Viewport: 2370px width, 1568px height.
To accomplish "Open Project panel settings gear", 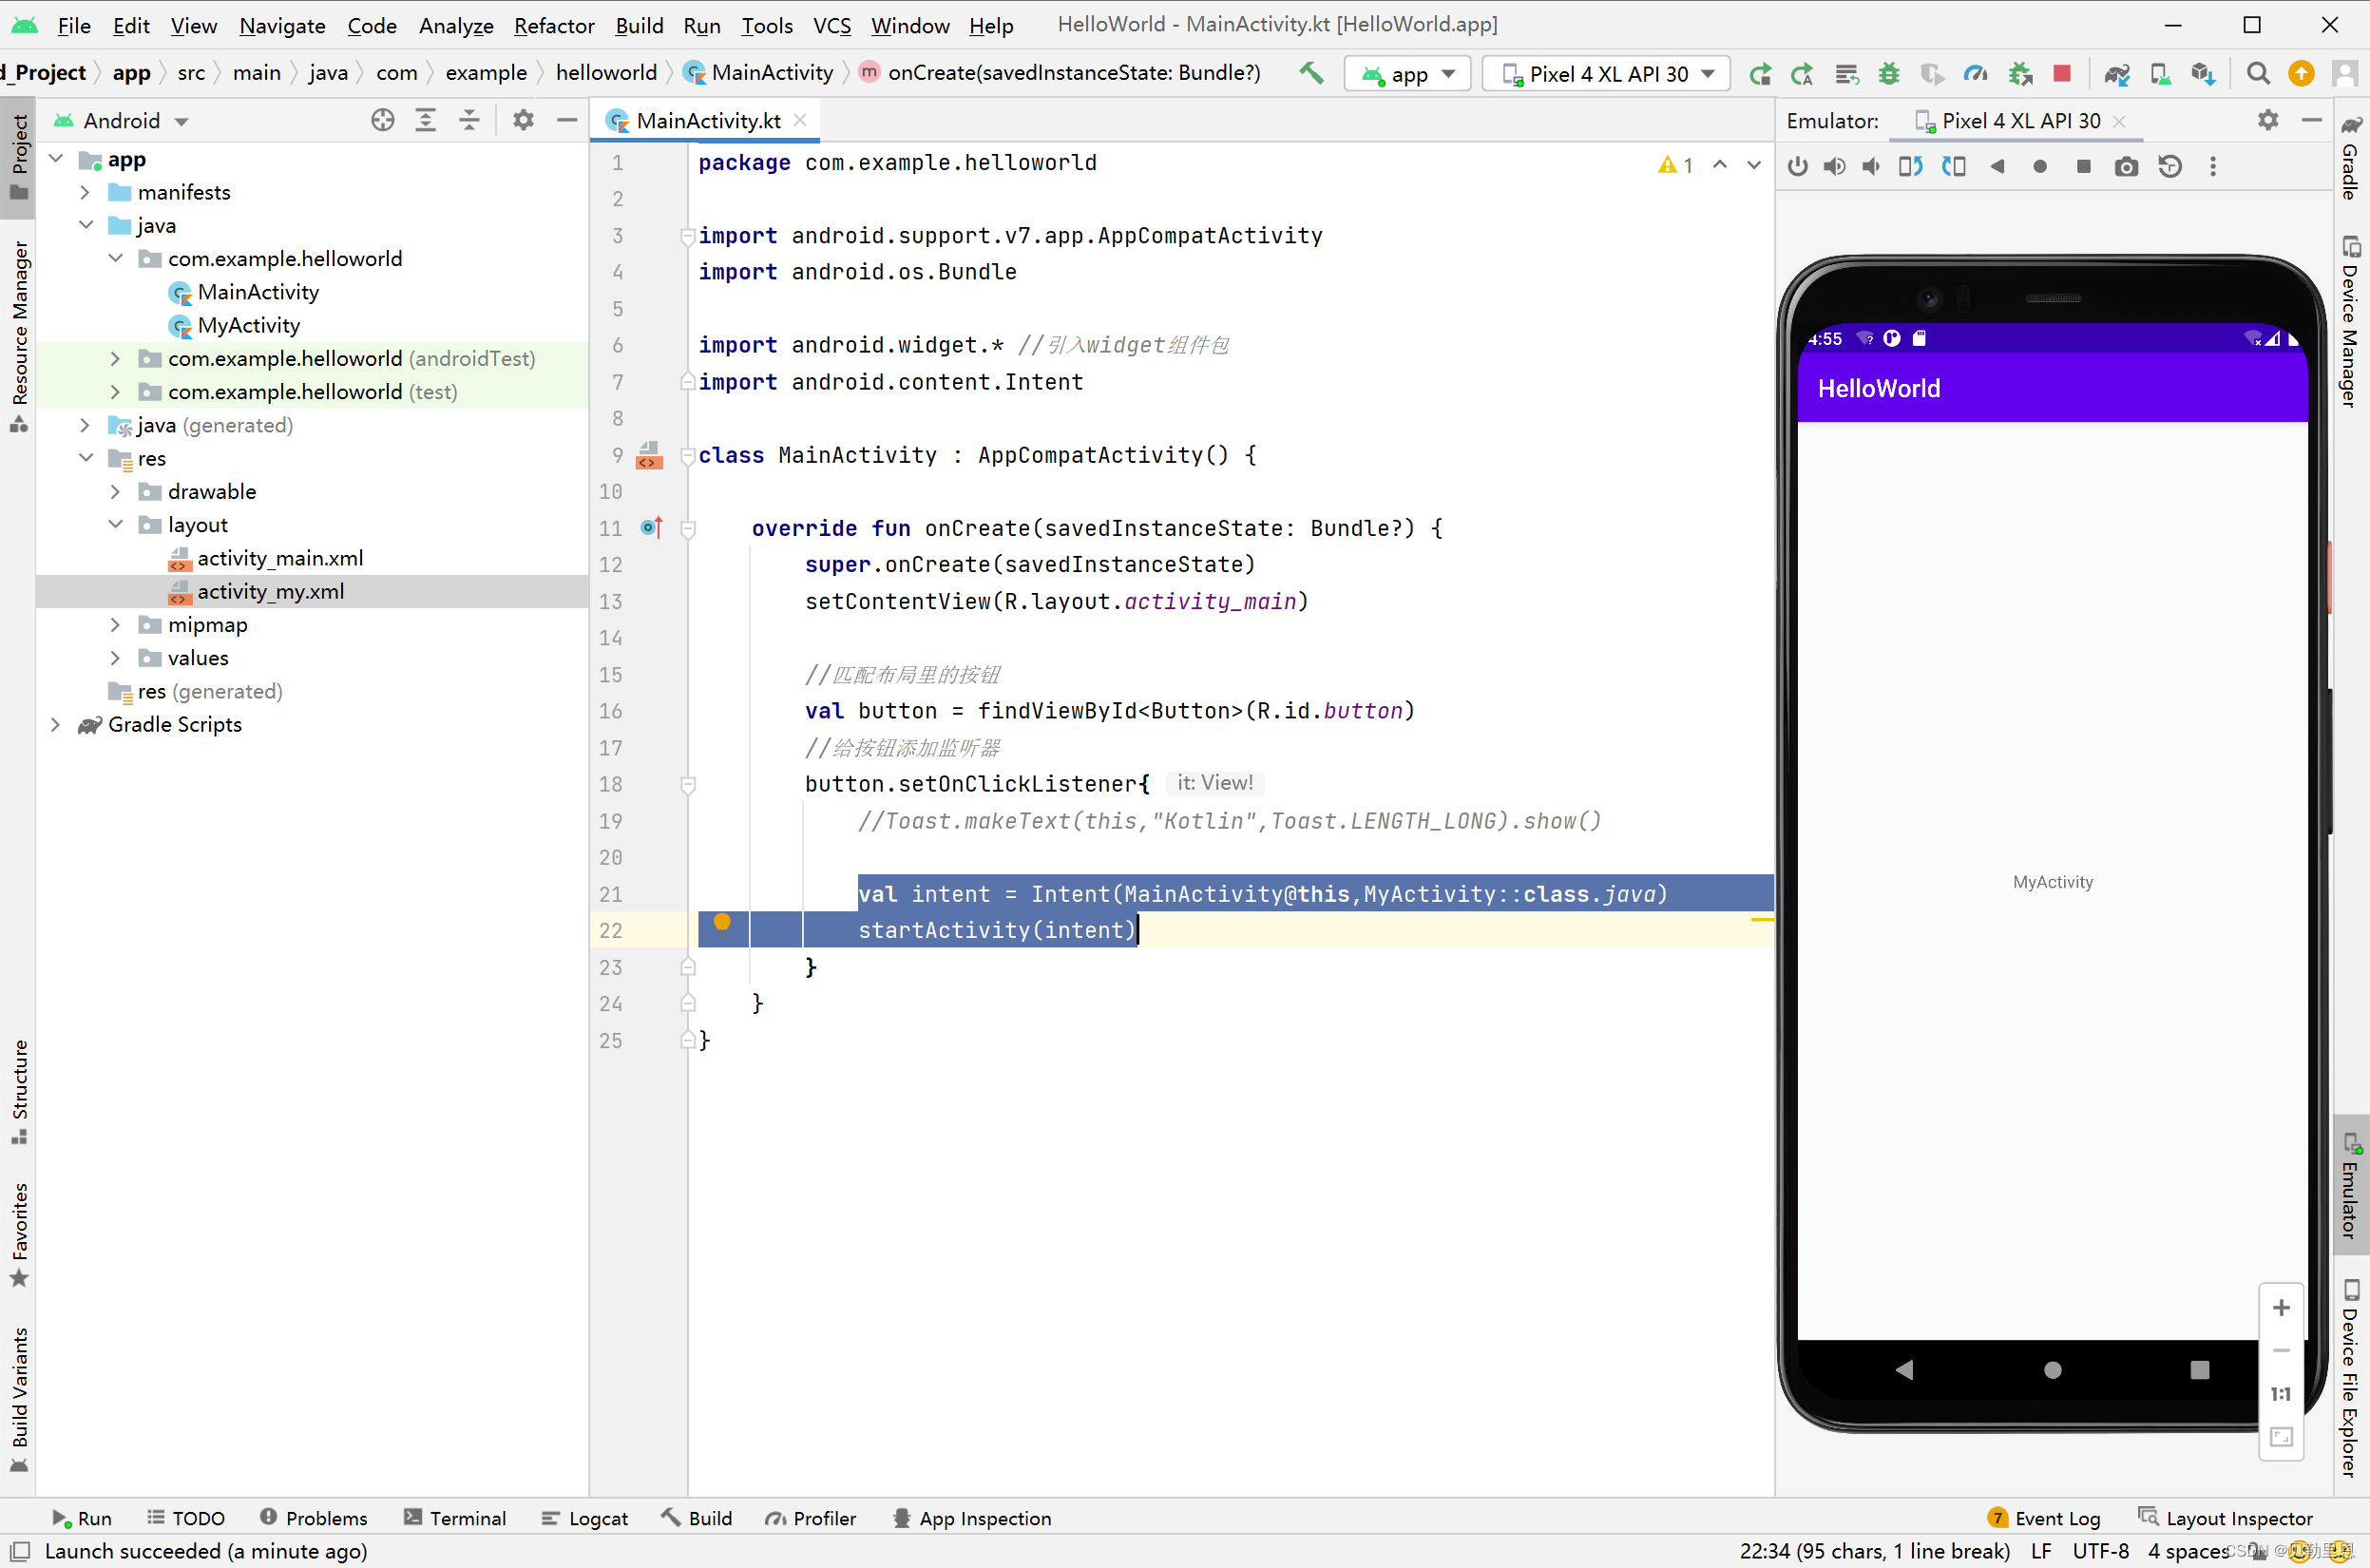I will 523,121.
